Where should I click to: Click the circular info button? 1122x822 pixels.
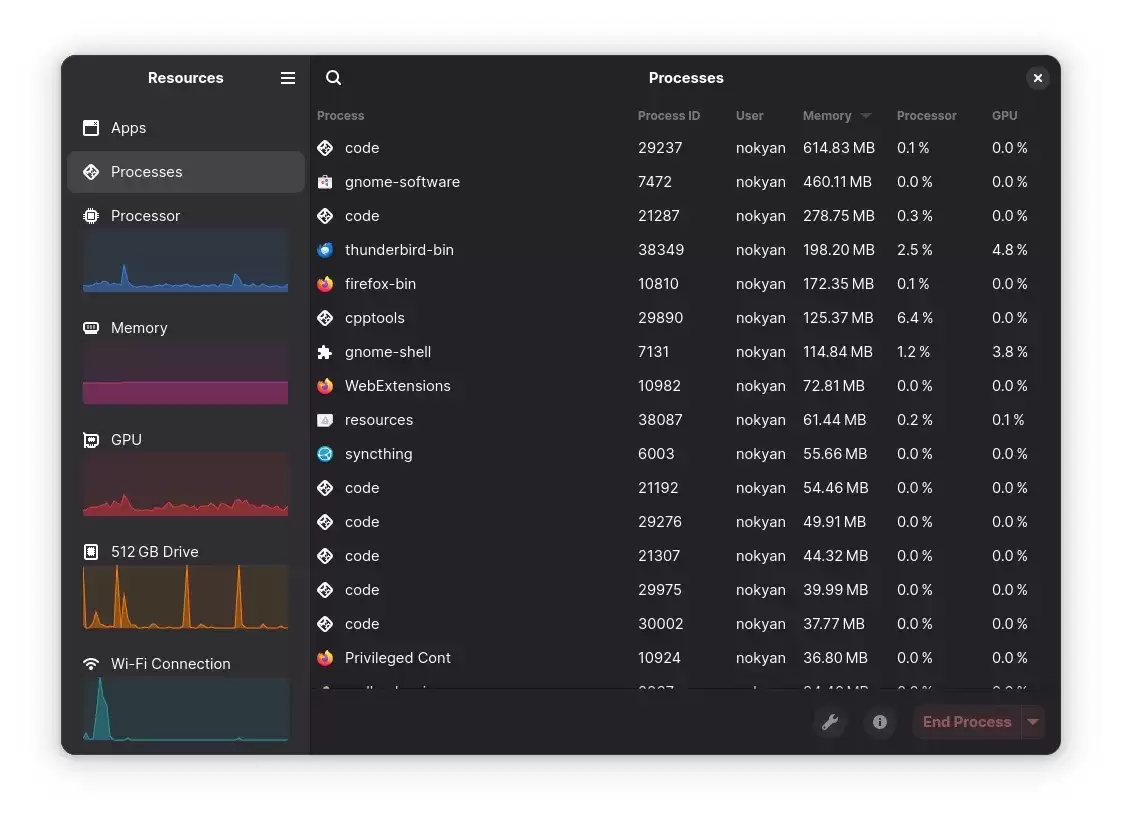[879, 722]
